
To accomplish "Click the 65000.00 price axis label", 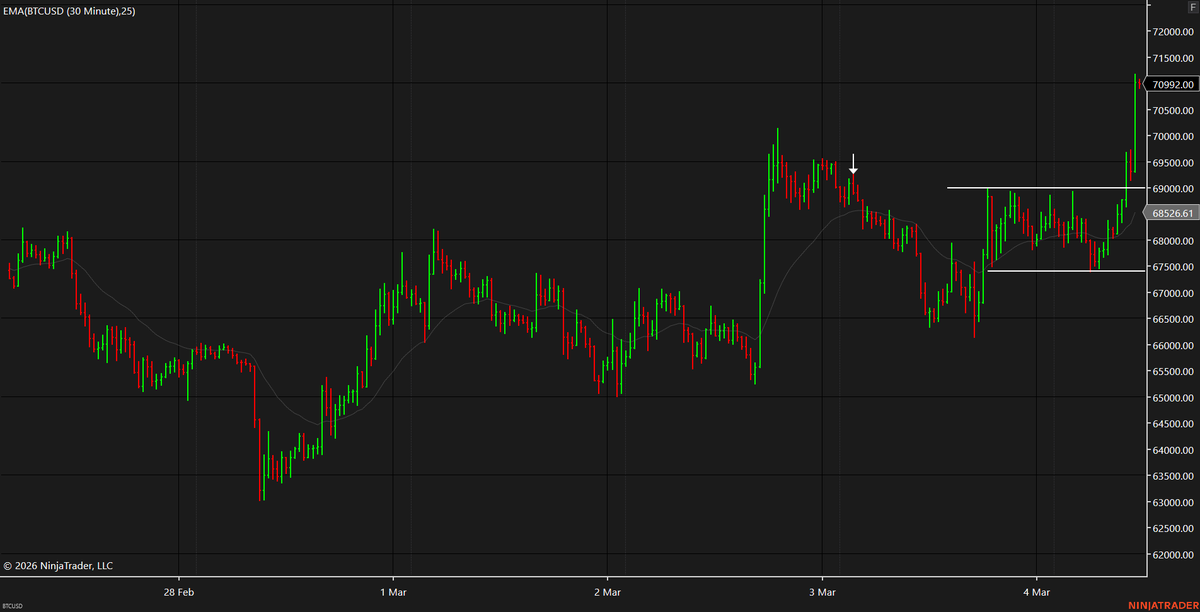I will (1174, 398).
